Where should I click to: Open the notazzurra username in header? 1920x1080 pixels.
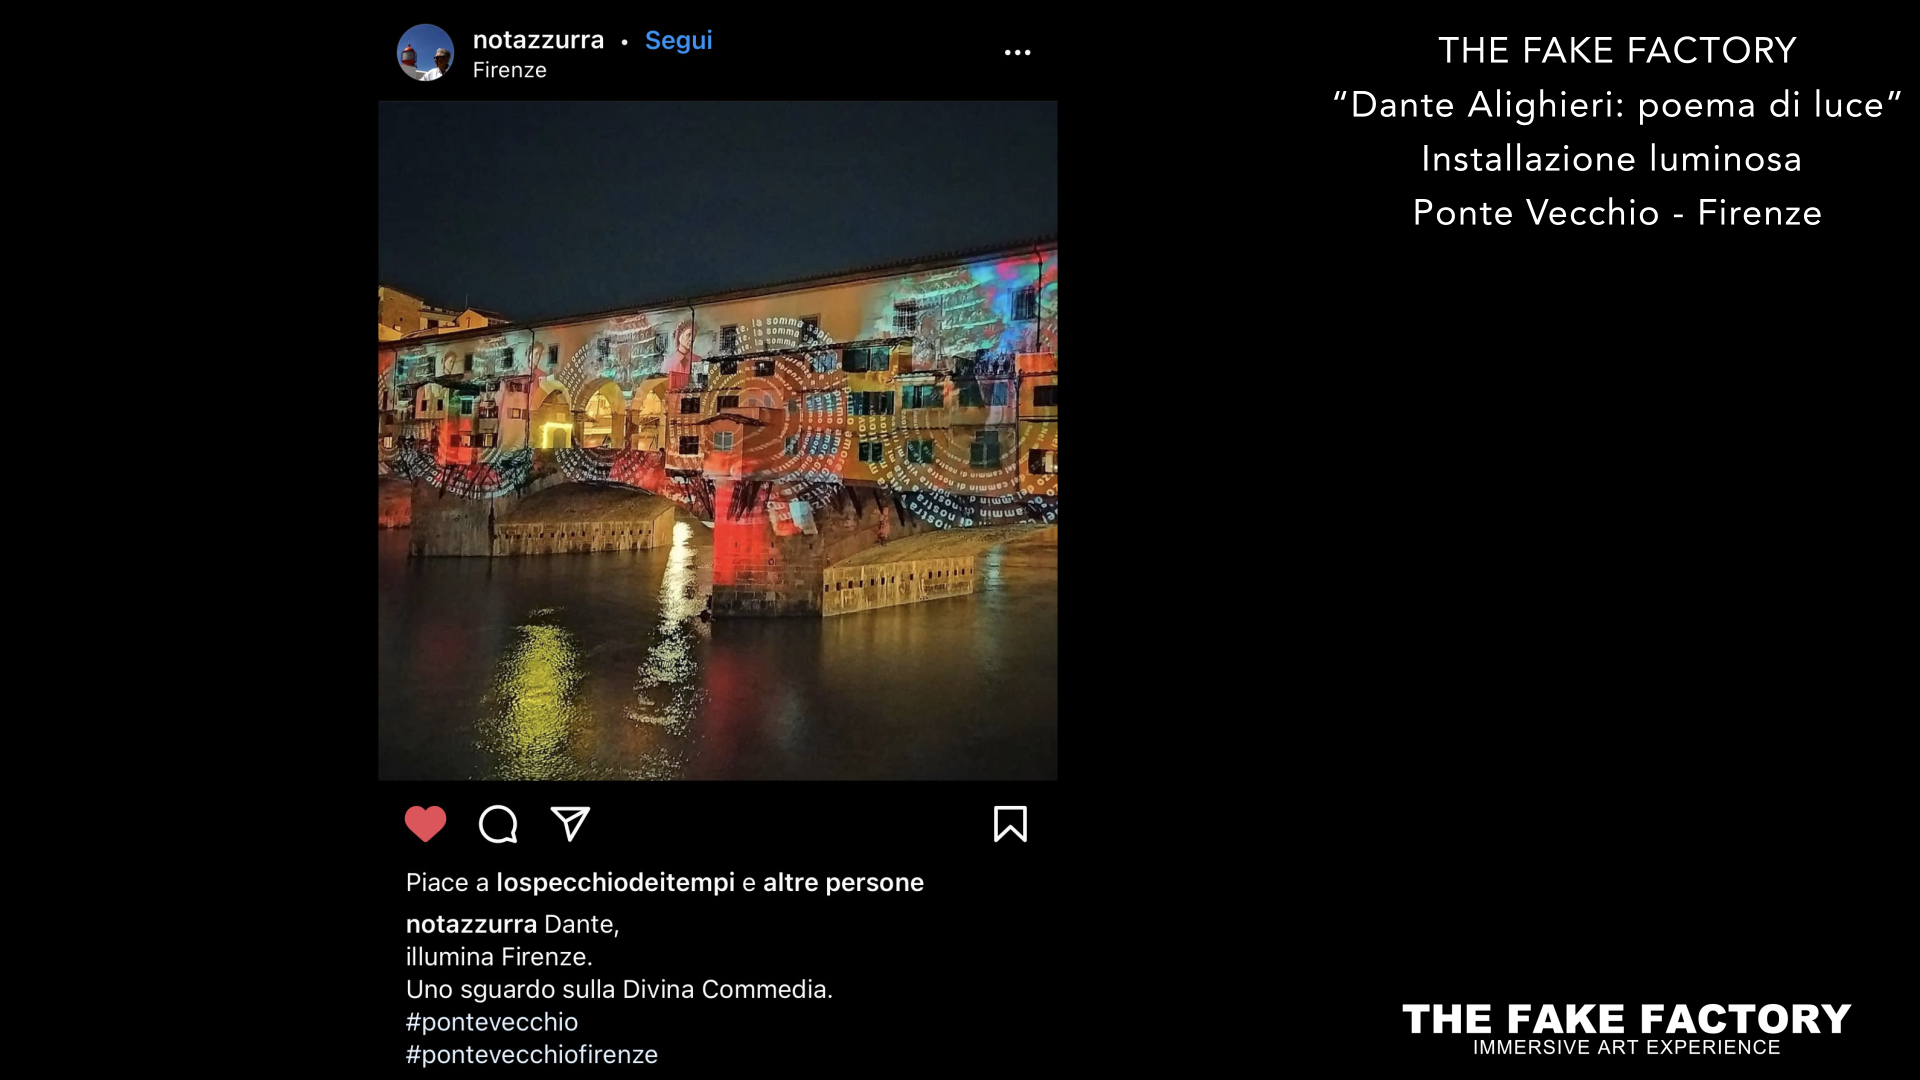point(538,40)
